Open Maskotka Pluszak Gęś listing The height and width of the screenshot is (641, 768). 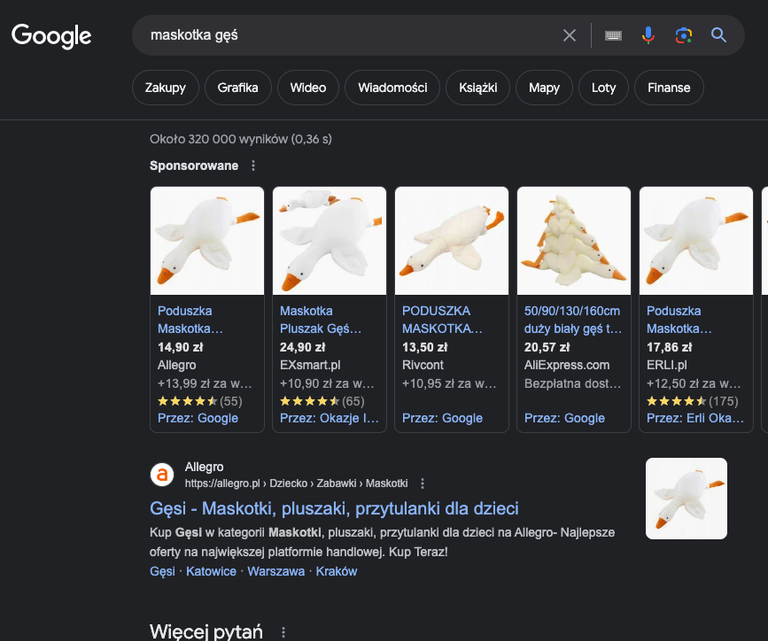pos(321,320)
